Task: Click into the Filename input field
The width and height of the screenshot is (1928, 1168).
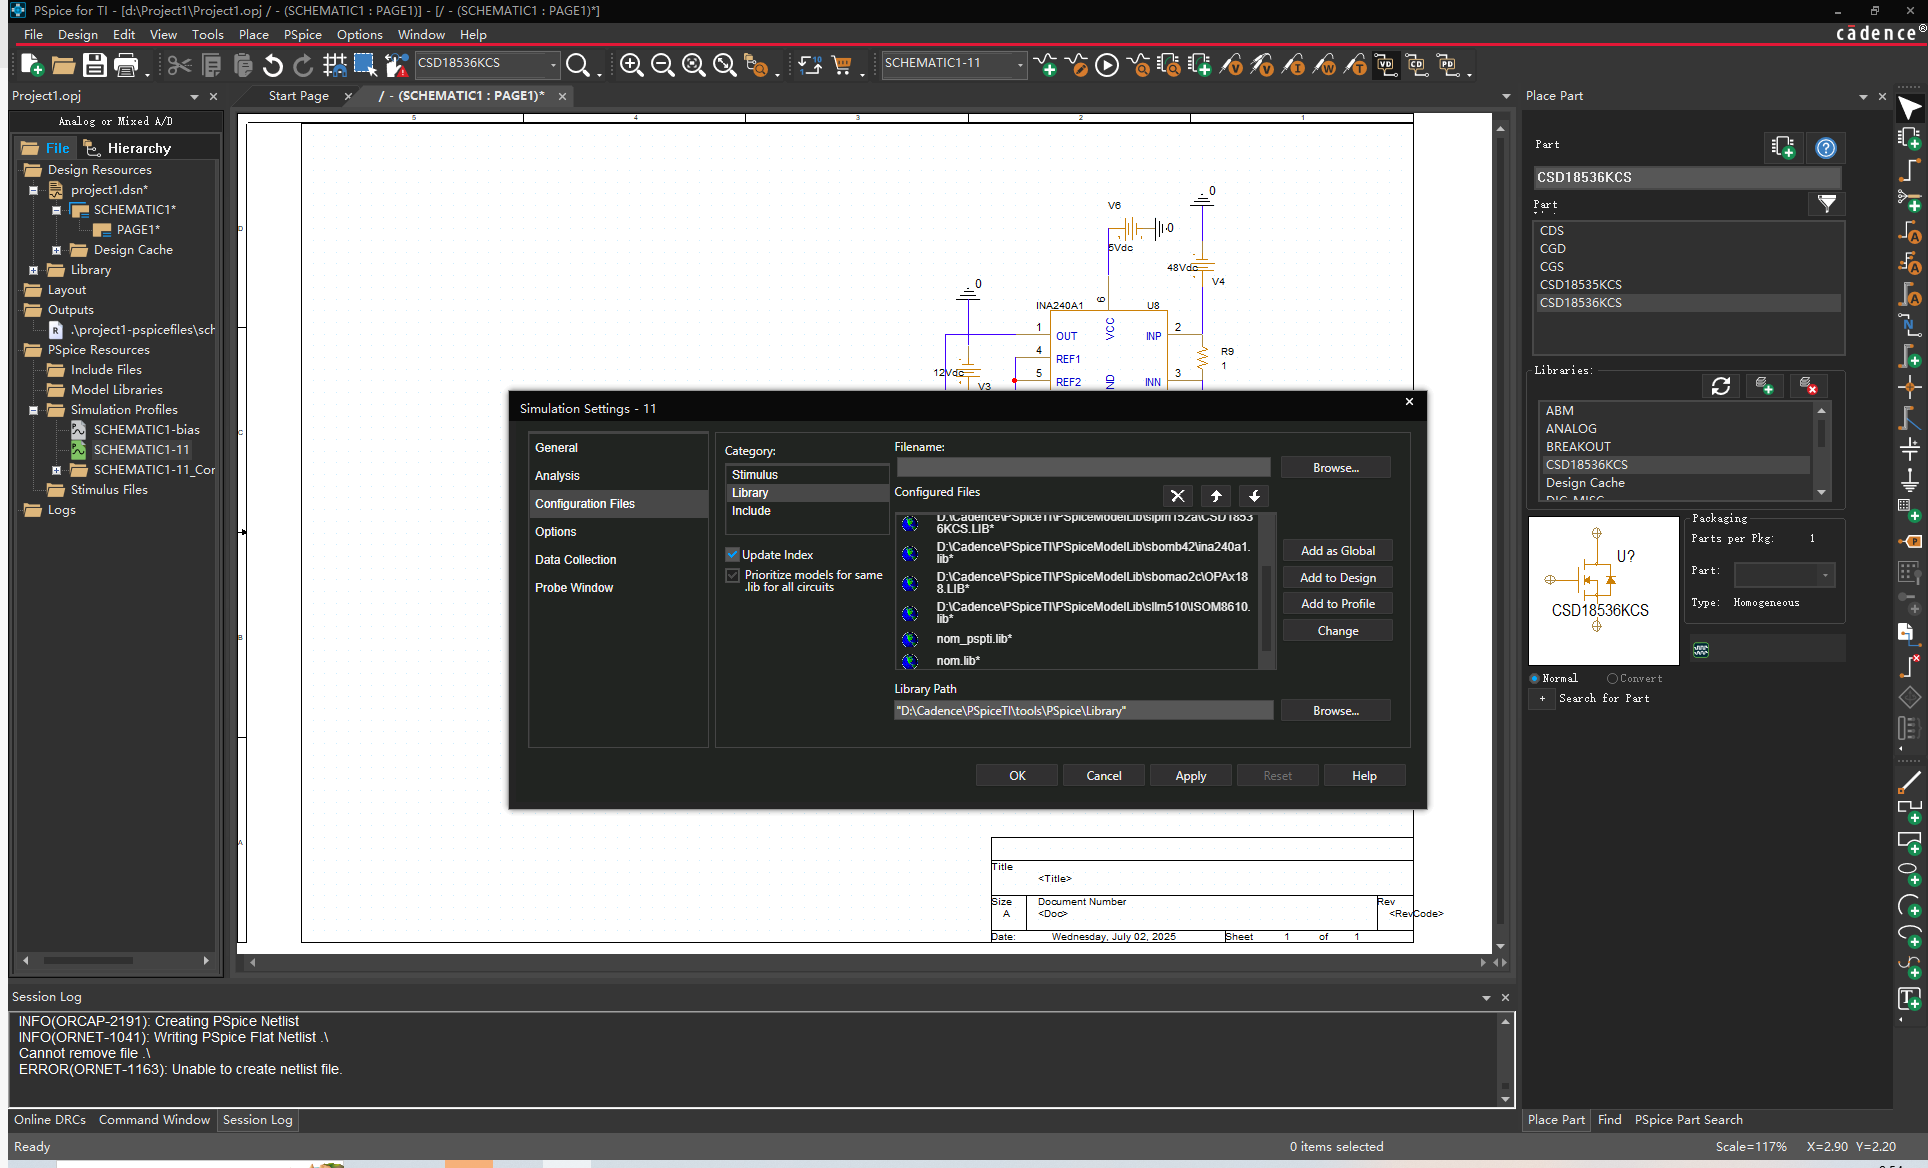Action: (x=1083, y=468)
